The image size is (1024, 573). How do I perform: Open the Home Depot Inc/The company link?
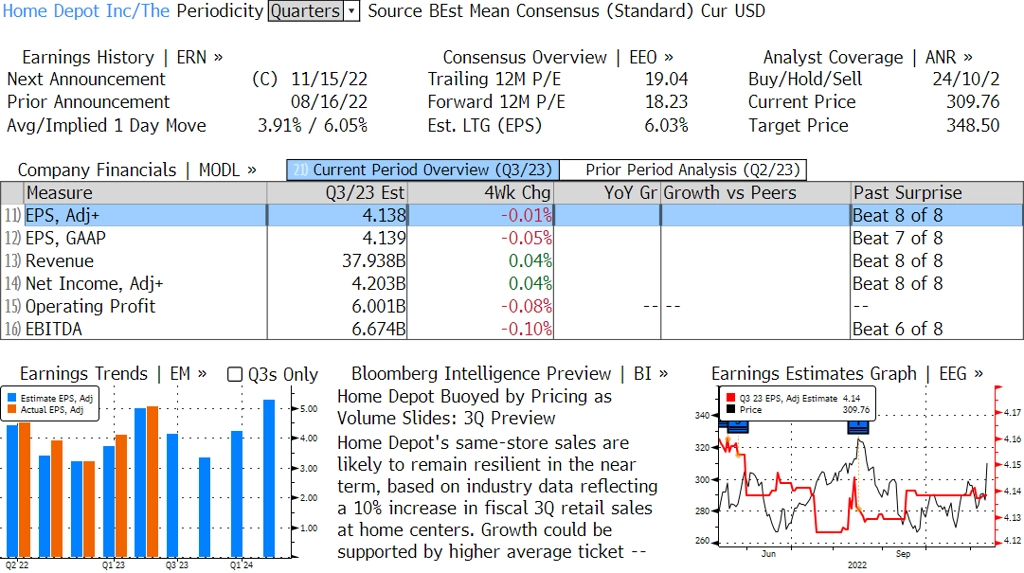coord(86,11)
